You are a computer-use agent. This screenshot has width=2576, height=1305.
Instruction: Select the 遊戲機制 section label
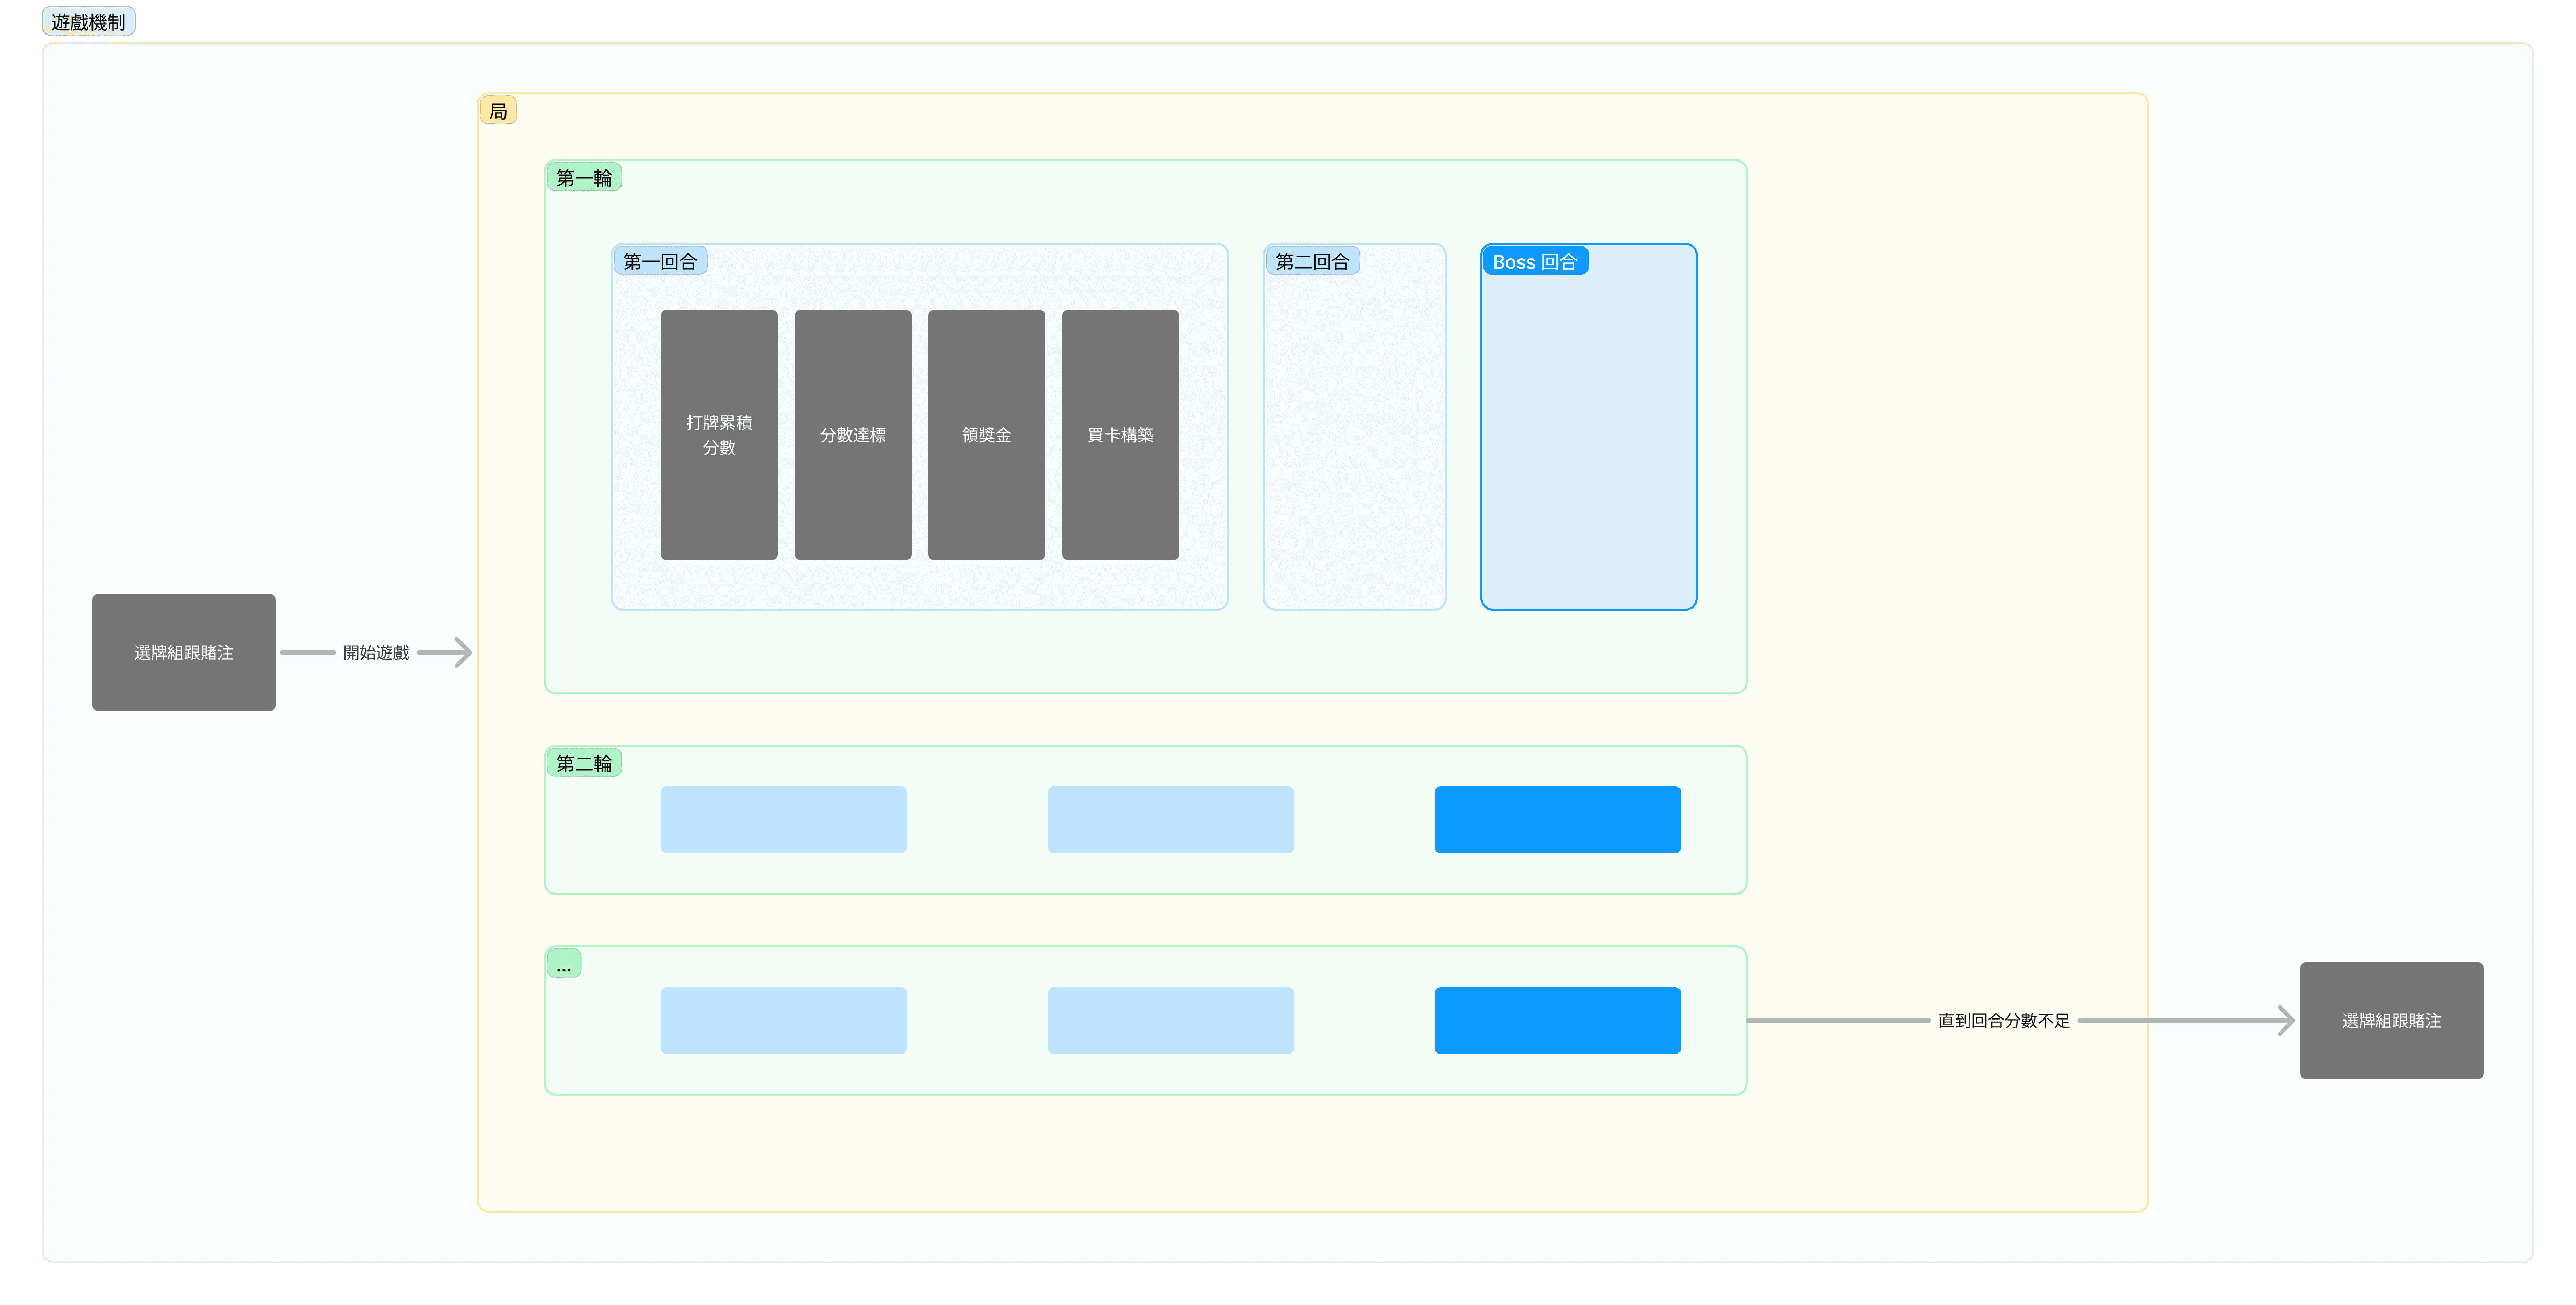click(88, 22)
